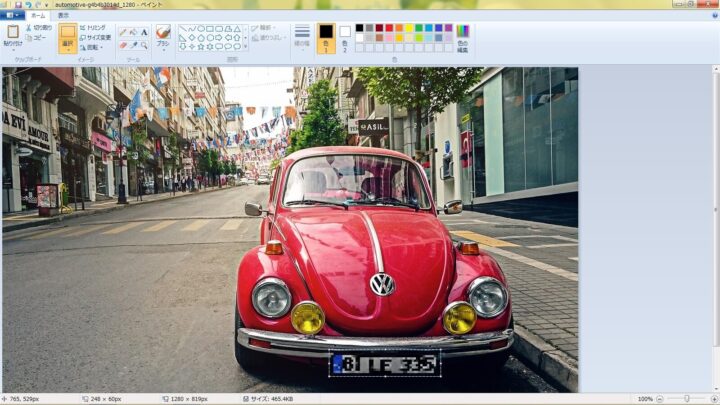Pick the pink color swatch
This screenshot has height=405, width=720.
click(389, 38)
